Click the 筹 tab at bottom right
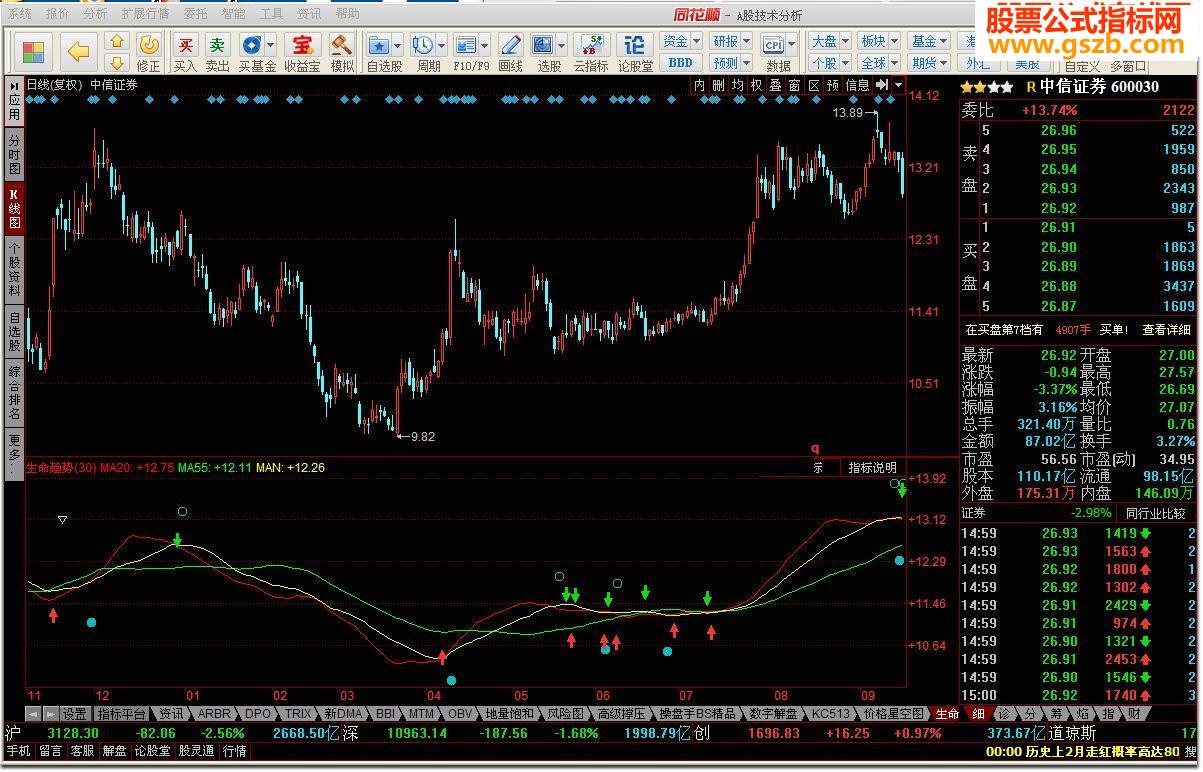This screenshot has width=1203, height=772. [1056, 714]
